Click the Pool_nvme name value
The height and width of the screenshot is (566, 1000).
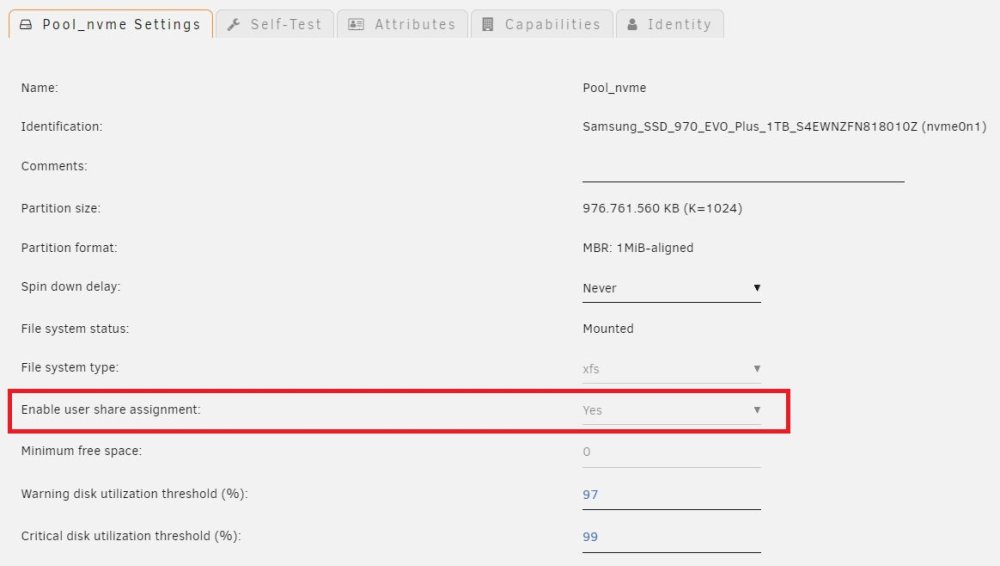(614, 88)
